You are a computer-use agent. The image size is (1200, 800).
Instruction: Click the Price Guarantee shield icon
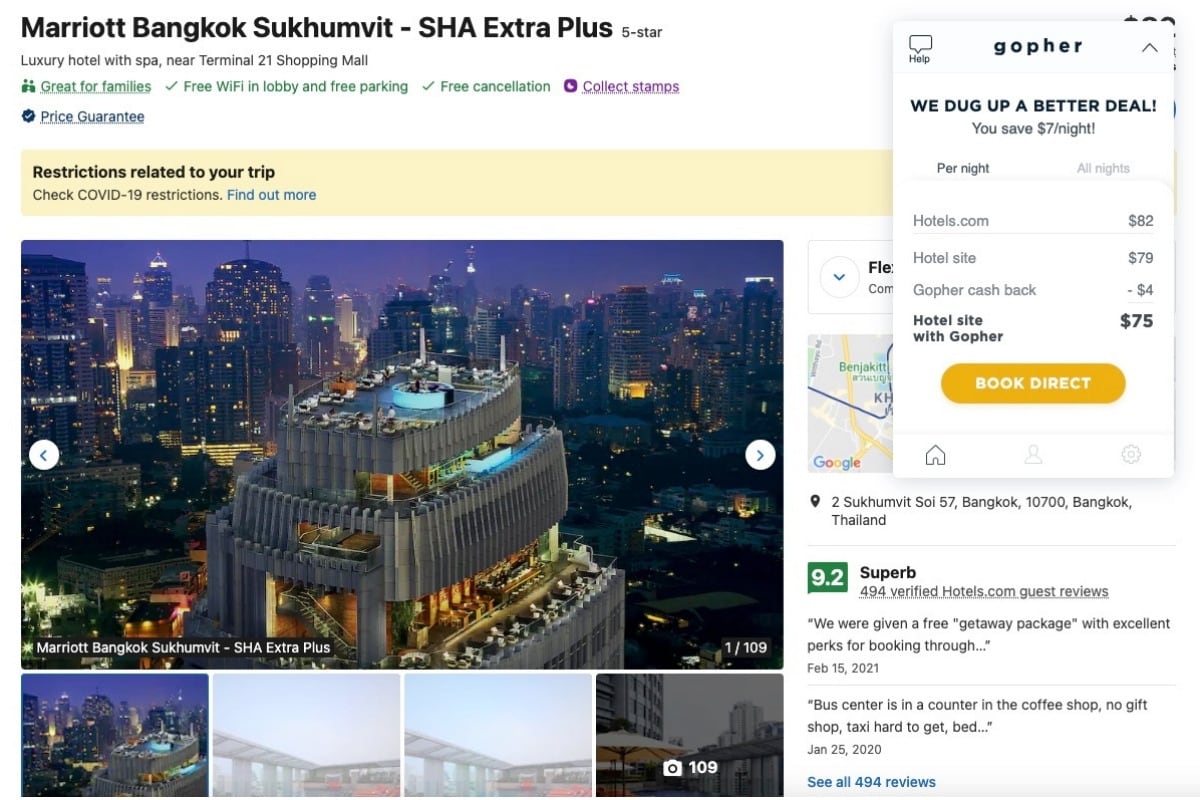pos(28,116)
